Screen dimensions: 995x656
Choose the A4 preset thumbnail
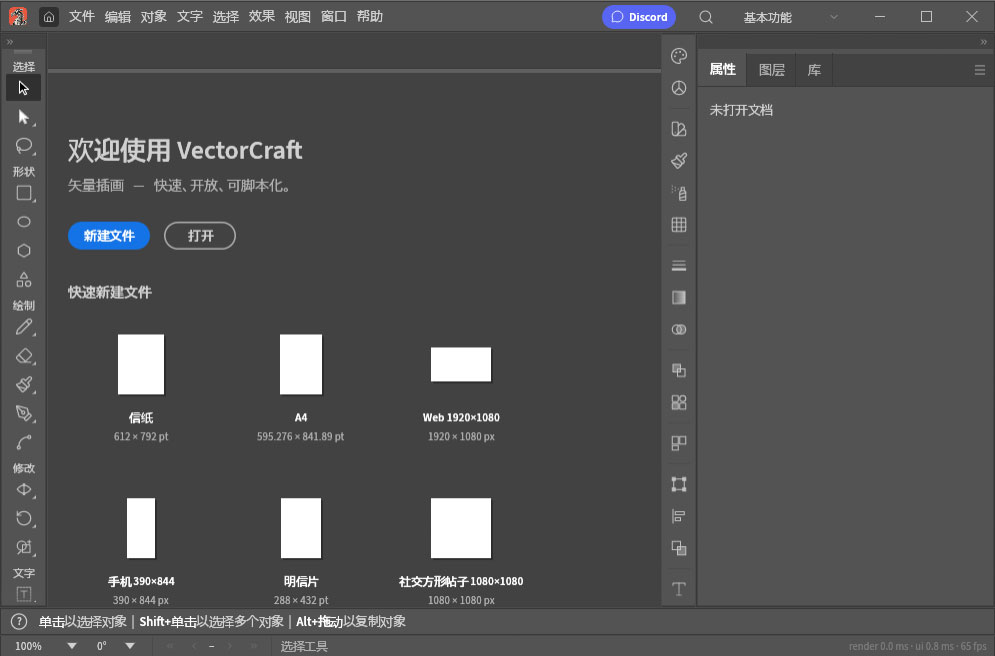(x=301, y=365)
